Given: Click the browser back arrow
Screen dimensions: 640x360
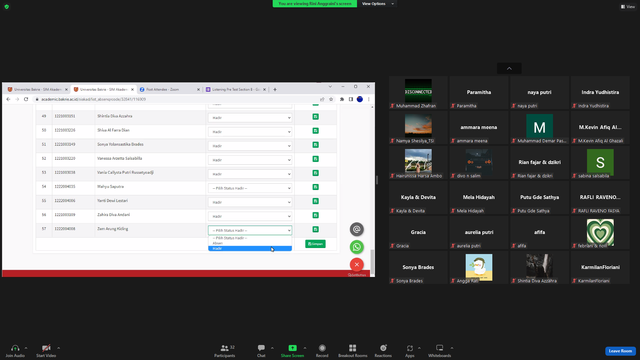Looking at the screenshot, I should point(8,99).
